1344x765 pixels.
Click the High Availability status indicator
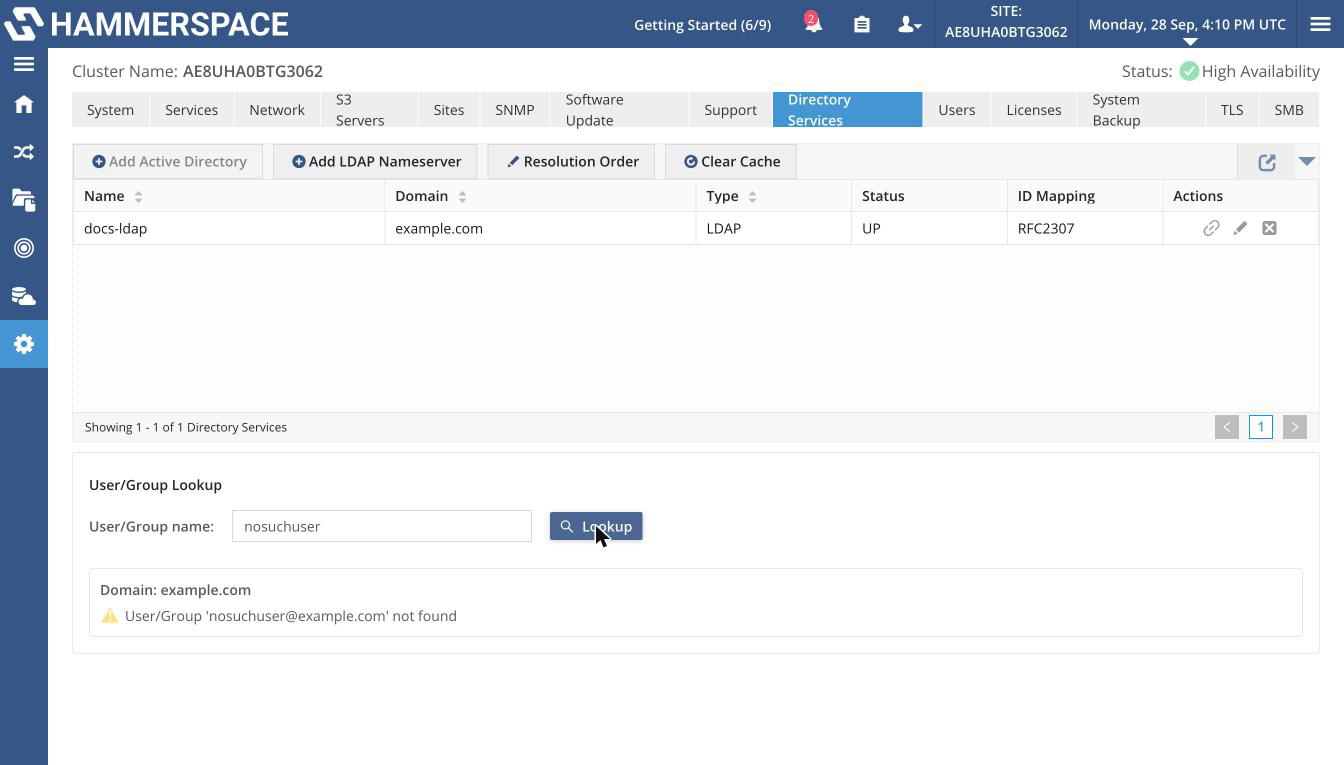pos(1250,71)
